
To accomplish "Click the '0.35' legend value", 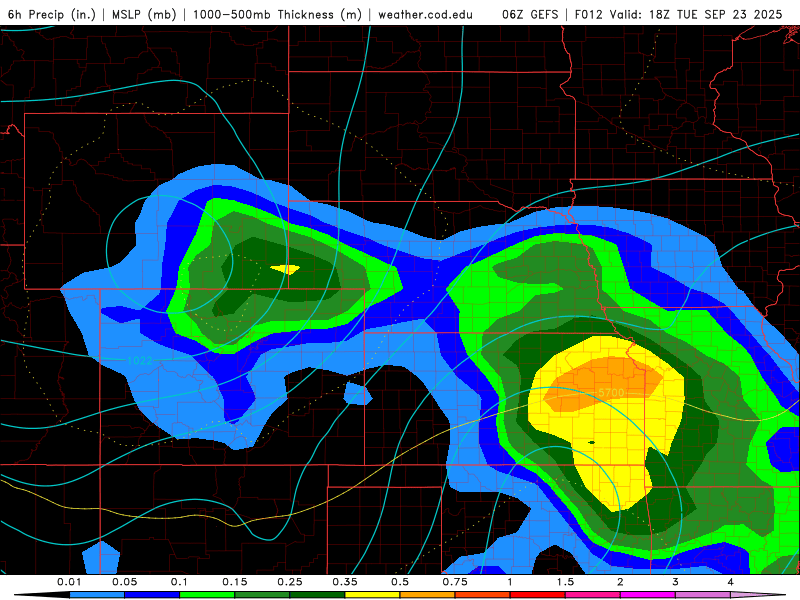I will [x=345, y=582].
